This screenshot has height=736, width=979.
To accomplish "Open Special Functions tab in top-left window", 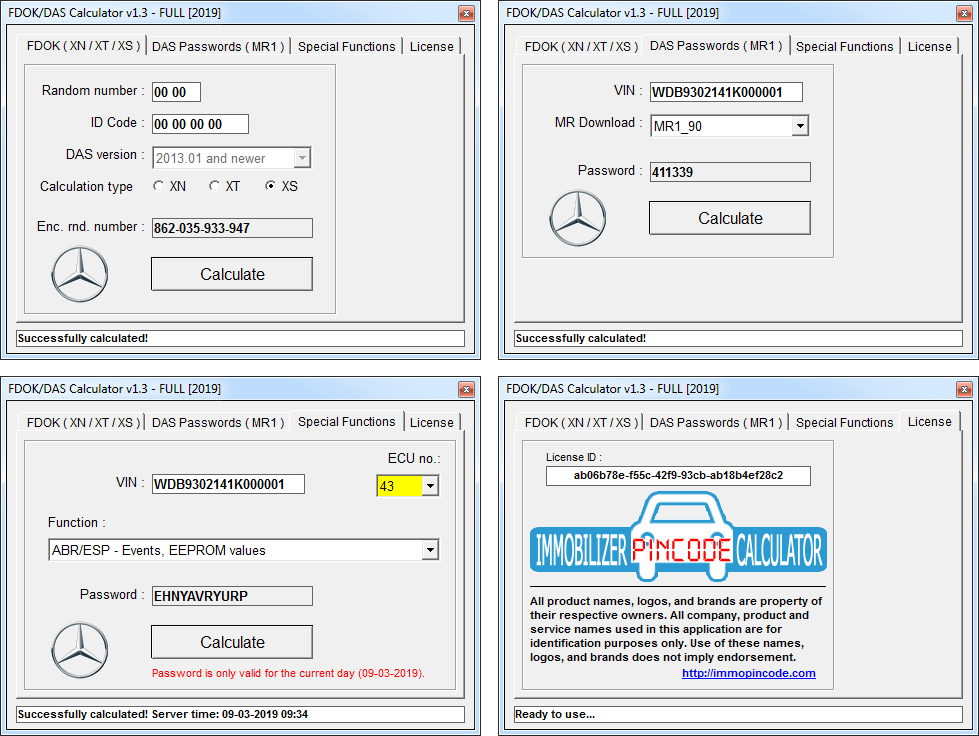I will pos(347,47).
